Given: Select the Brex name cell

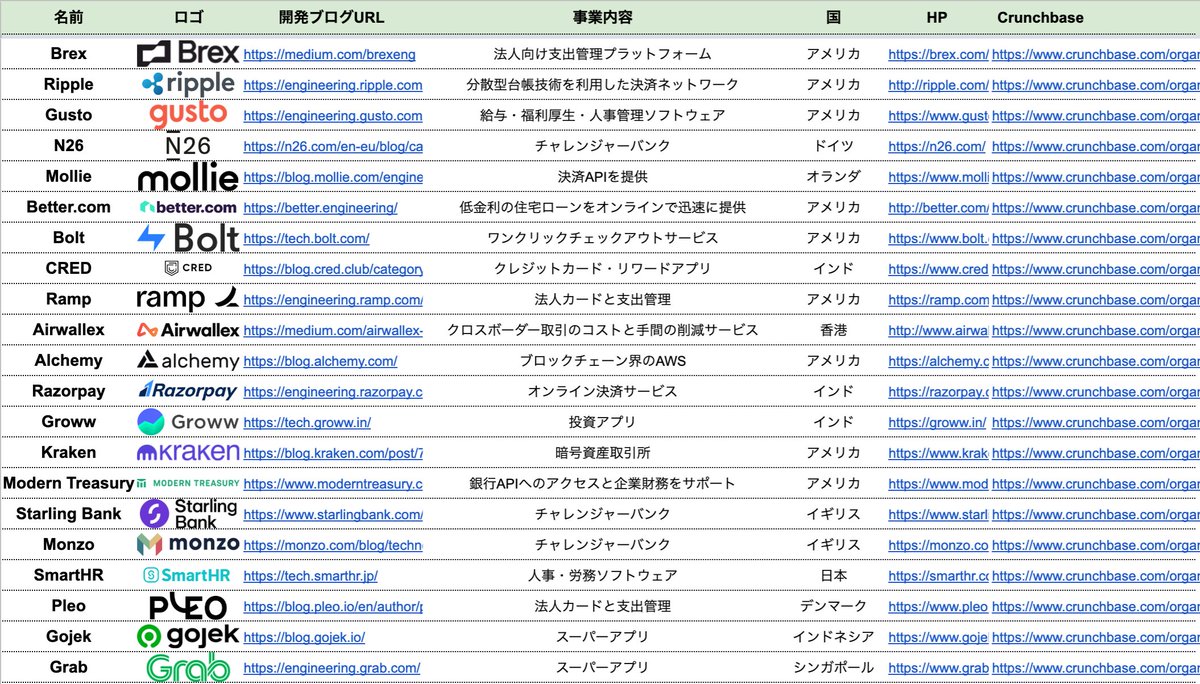Looking at the screenshot, I should point(69,54).
